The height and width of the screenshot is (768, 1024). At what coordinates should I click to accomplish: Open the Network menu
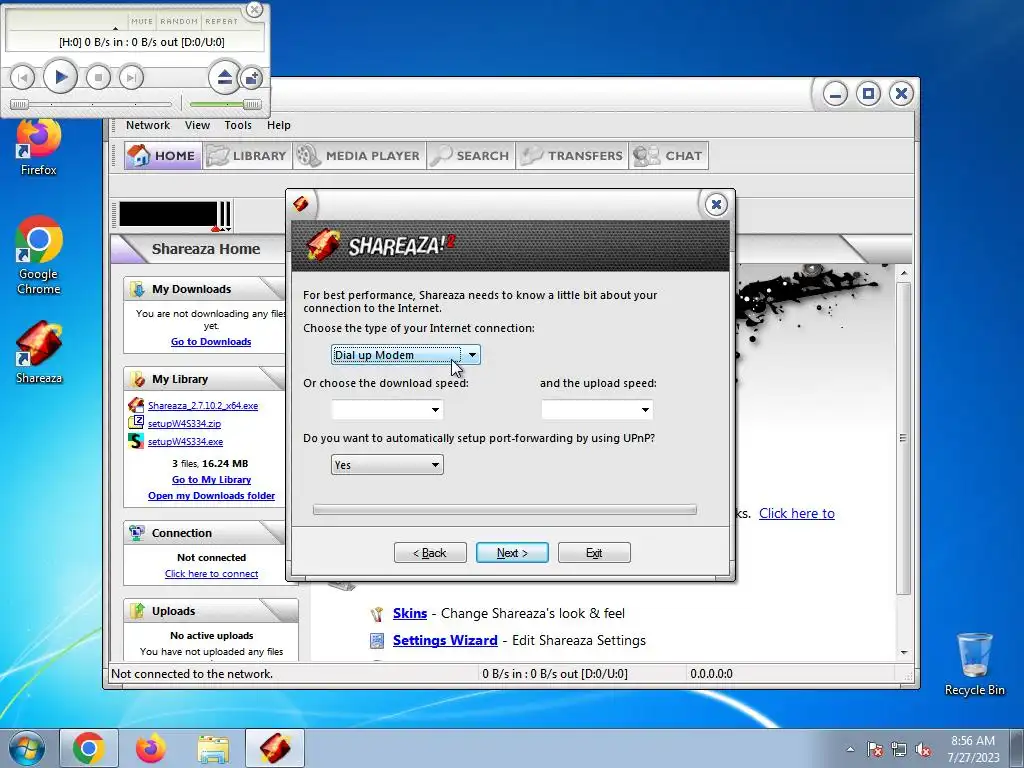click(148, 125)
